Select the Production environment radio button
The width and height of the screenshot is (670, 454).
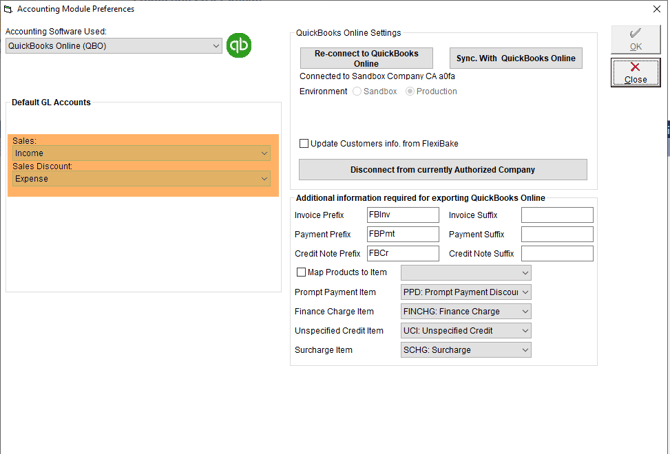[x=410, y=91]
